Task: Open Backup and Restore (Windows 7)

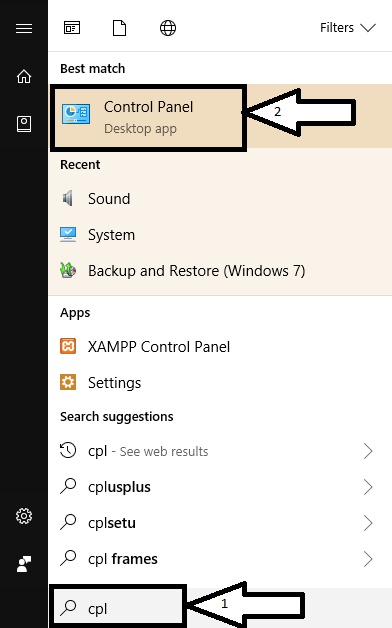Action: [220, 271]
